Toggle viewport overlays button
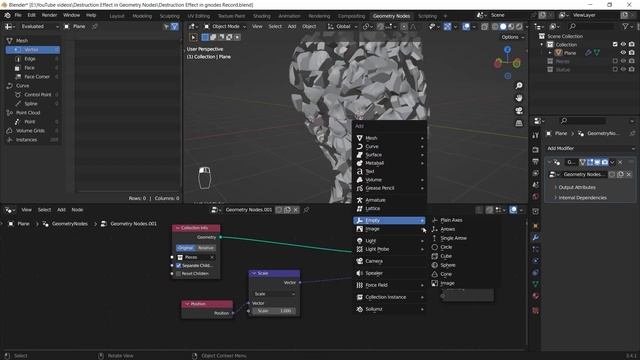 pyautogui.click(x=466, y=27)
